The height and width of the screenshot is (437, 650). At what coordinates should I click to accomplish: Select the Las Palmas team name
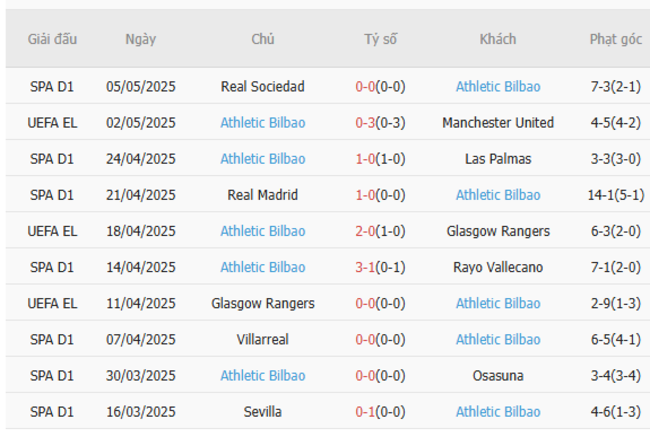498,159
